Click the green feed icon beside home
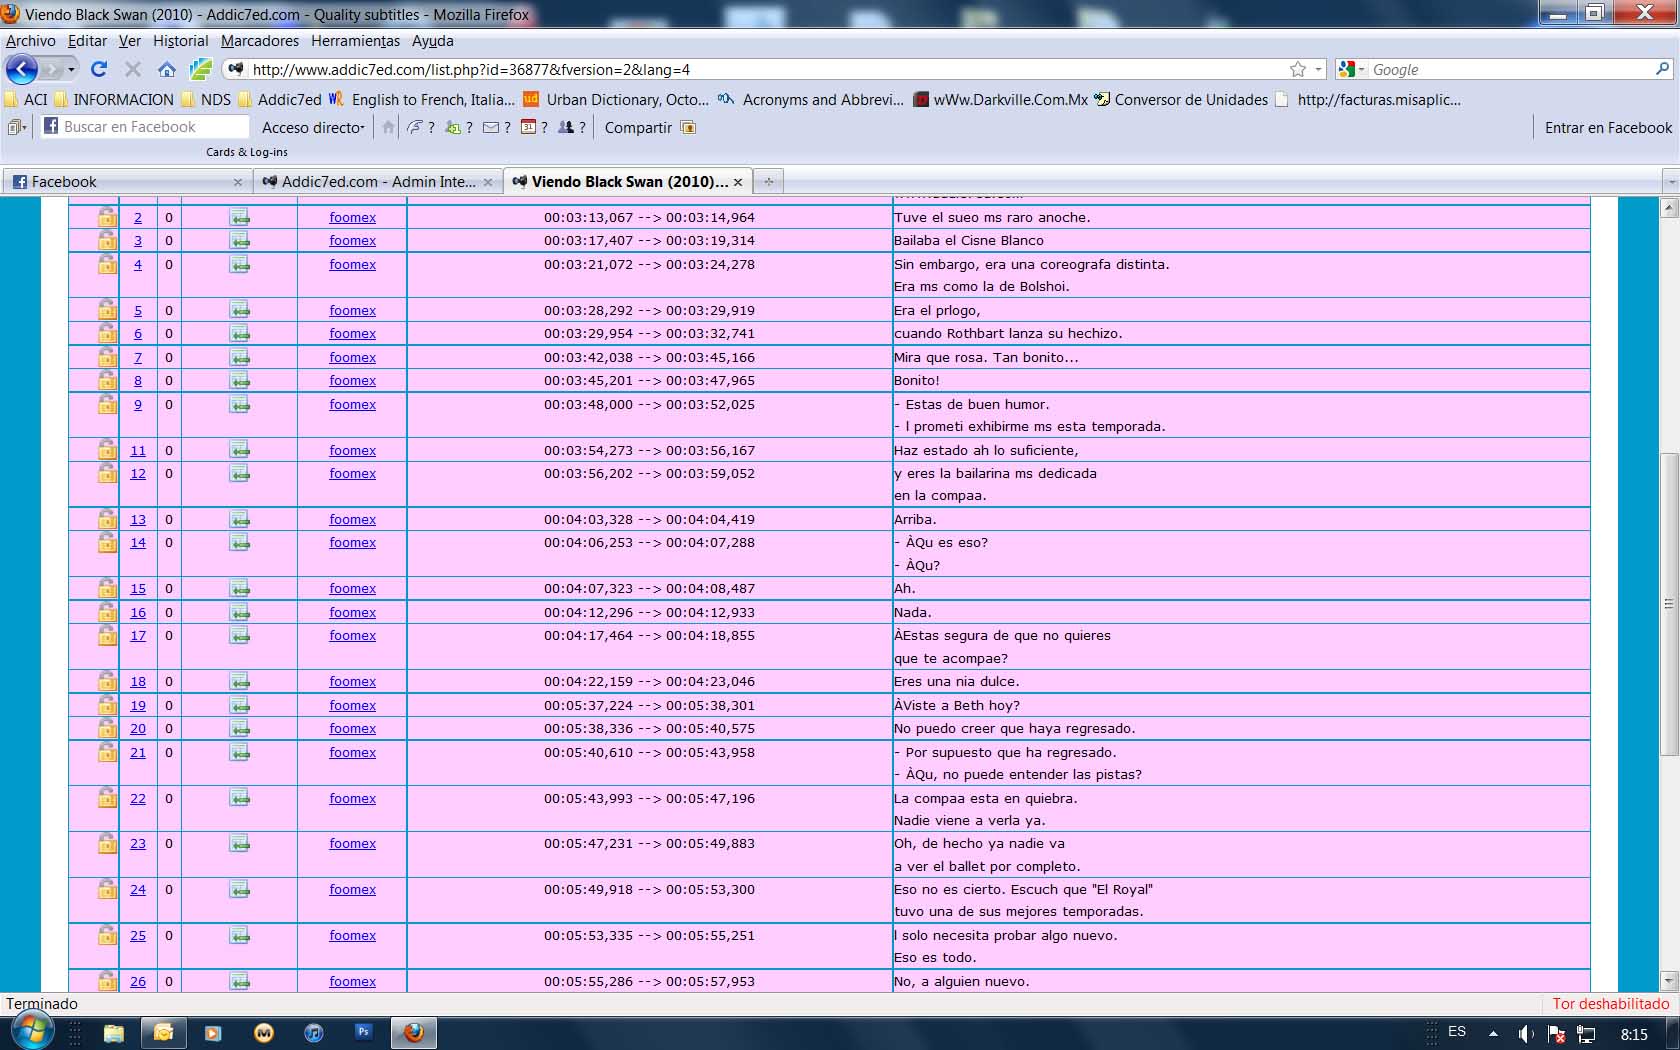Viewport: 1680px width, 1050px height. point(201,69)
